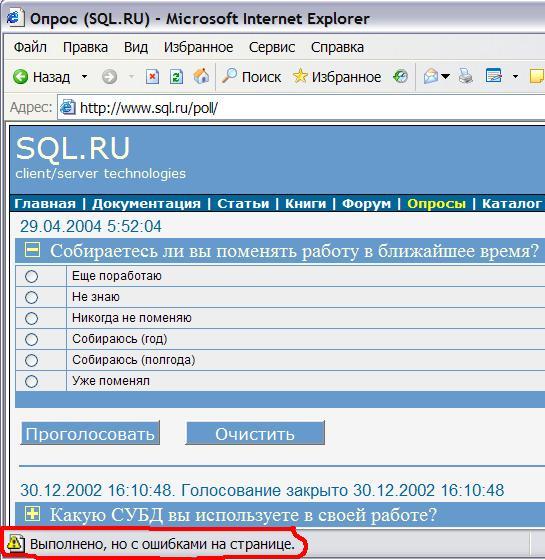The width and height of the screenshot is (545, 560).
Task: Open the Книги link
Action: point(305,204)
